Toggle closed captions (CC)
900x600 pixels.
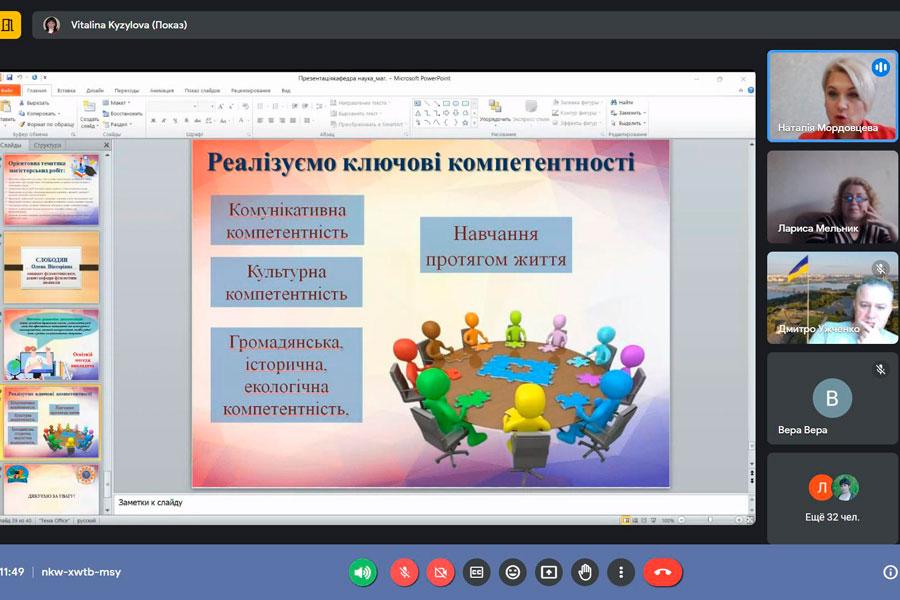click(476, 572)
